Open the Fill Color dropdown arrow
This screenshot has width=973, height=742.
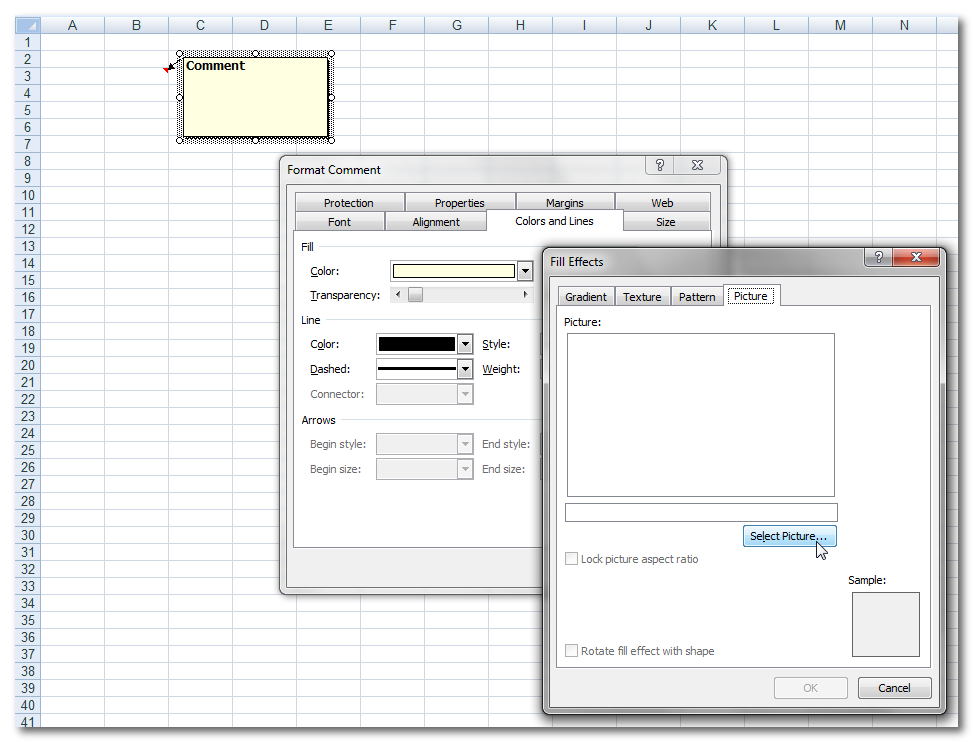click(524, 271)
